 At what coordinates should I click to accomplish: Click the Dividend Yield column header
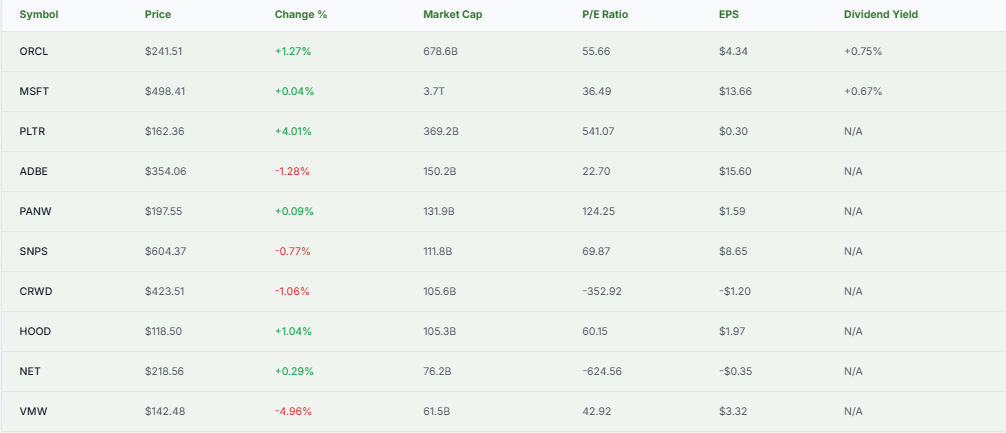click(x=880, y=15)
